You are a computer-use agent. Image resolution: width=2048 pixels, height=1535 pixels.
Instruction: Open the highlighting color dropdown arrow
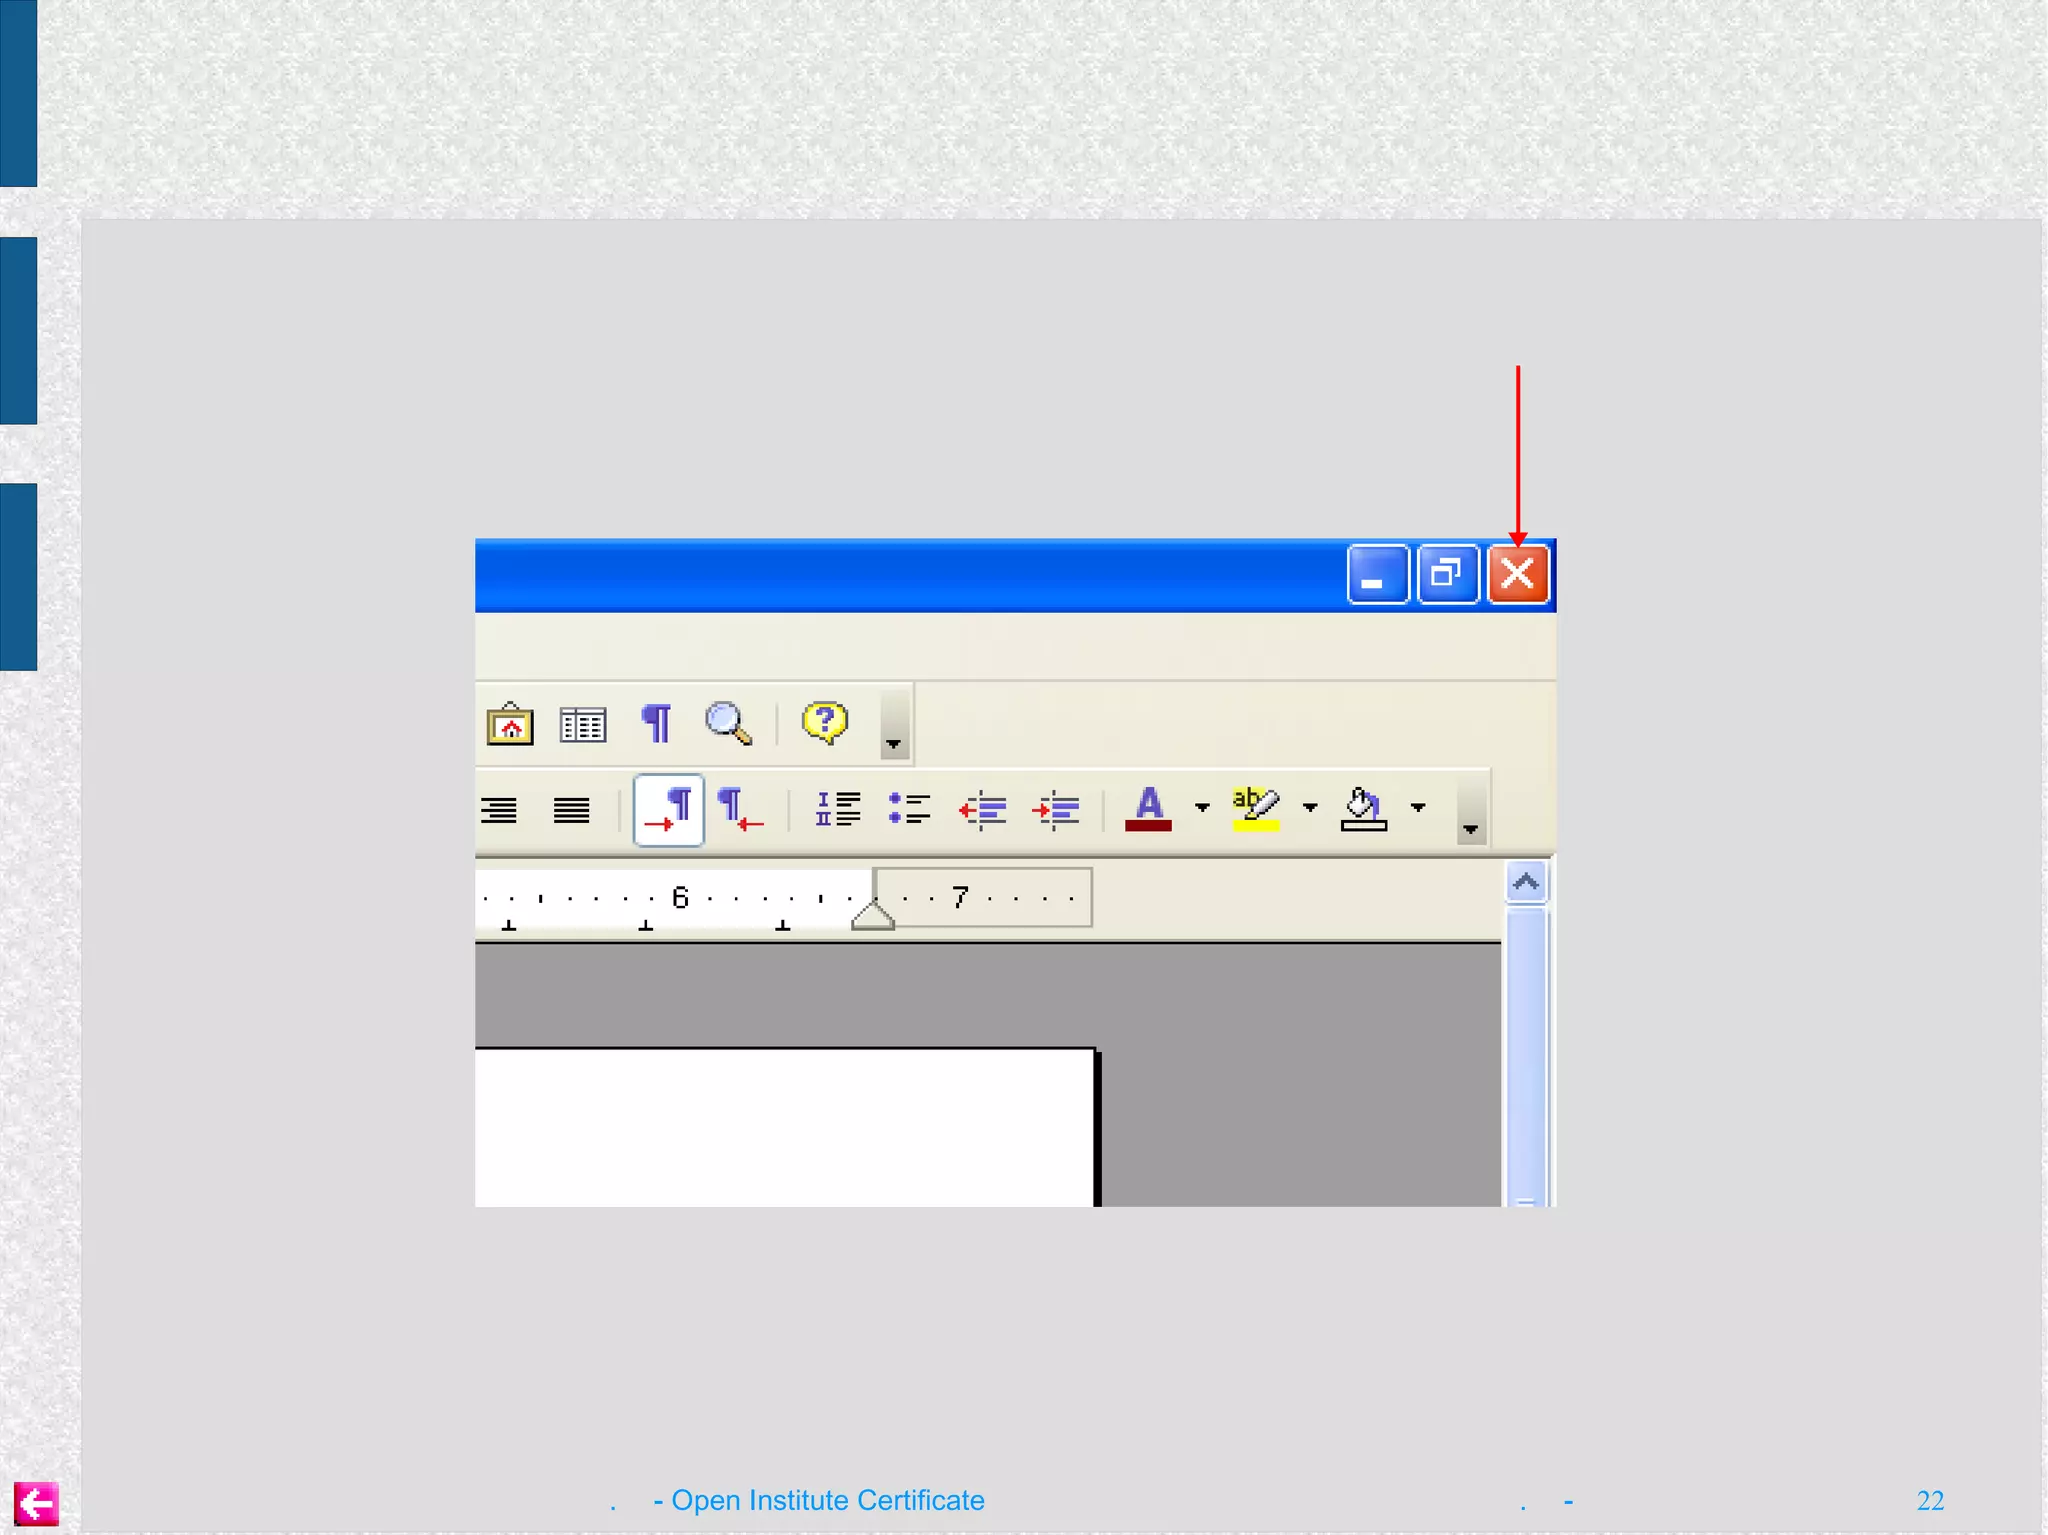[1310, 807]
